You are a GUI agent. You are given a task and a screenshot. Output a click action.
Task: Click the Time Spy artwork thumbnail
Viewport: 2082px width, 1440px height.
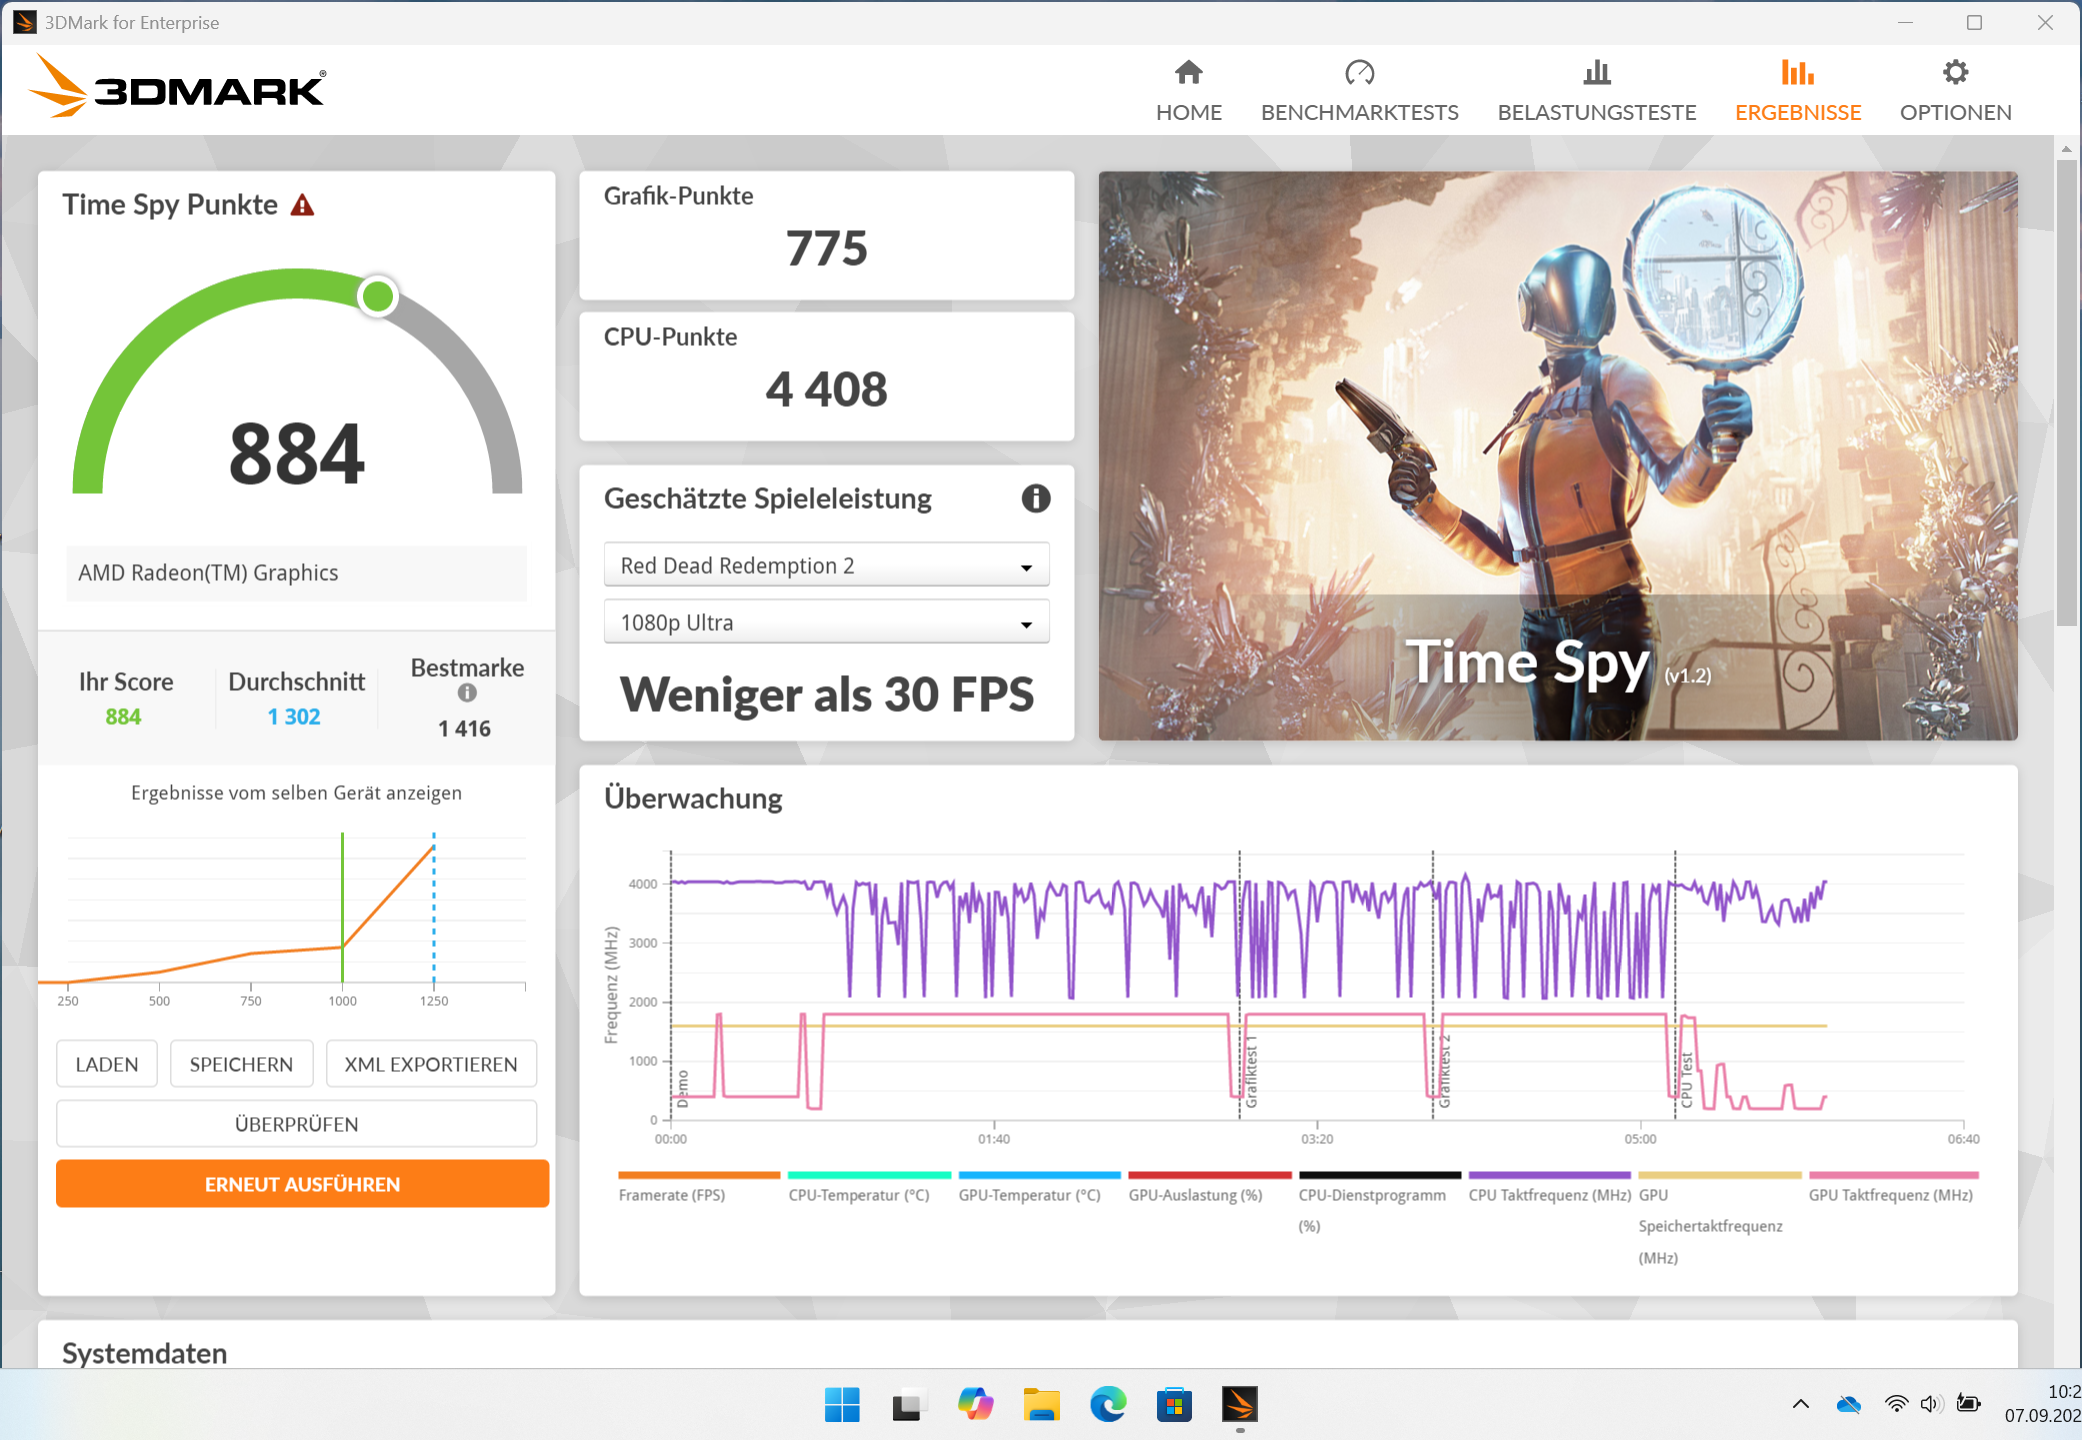[x=1557, y=455]
